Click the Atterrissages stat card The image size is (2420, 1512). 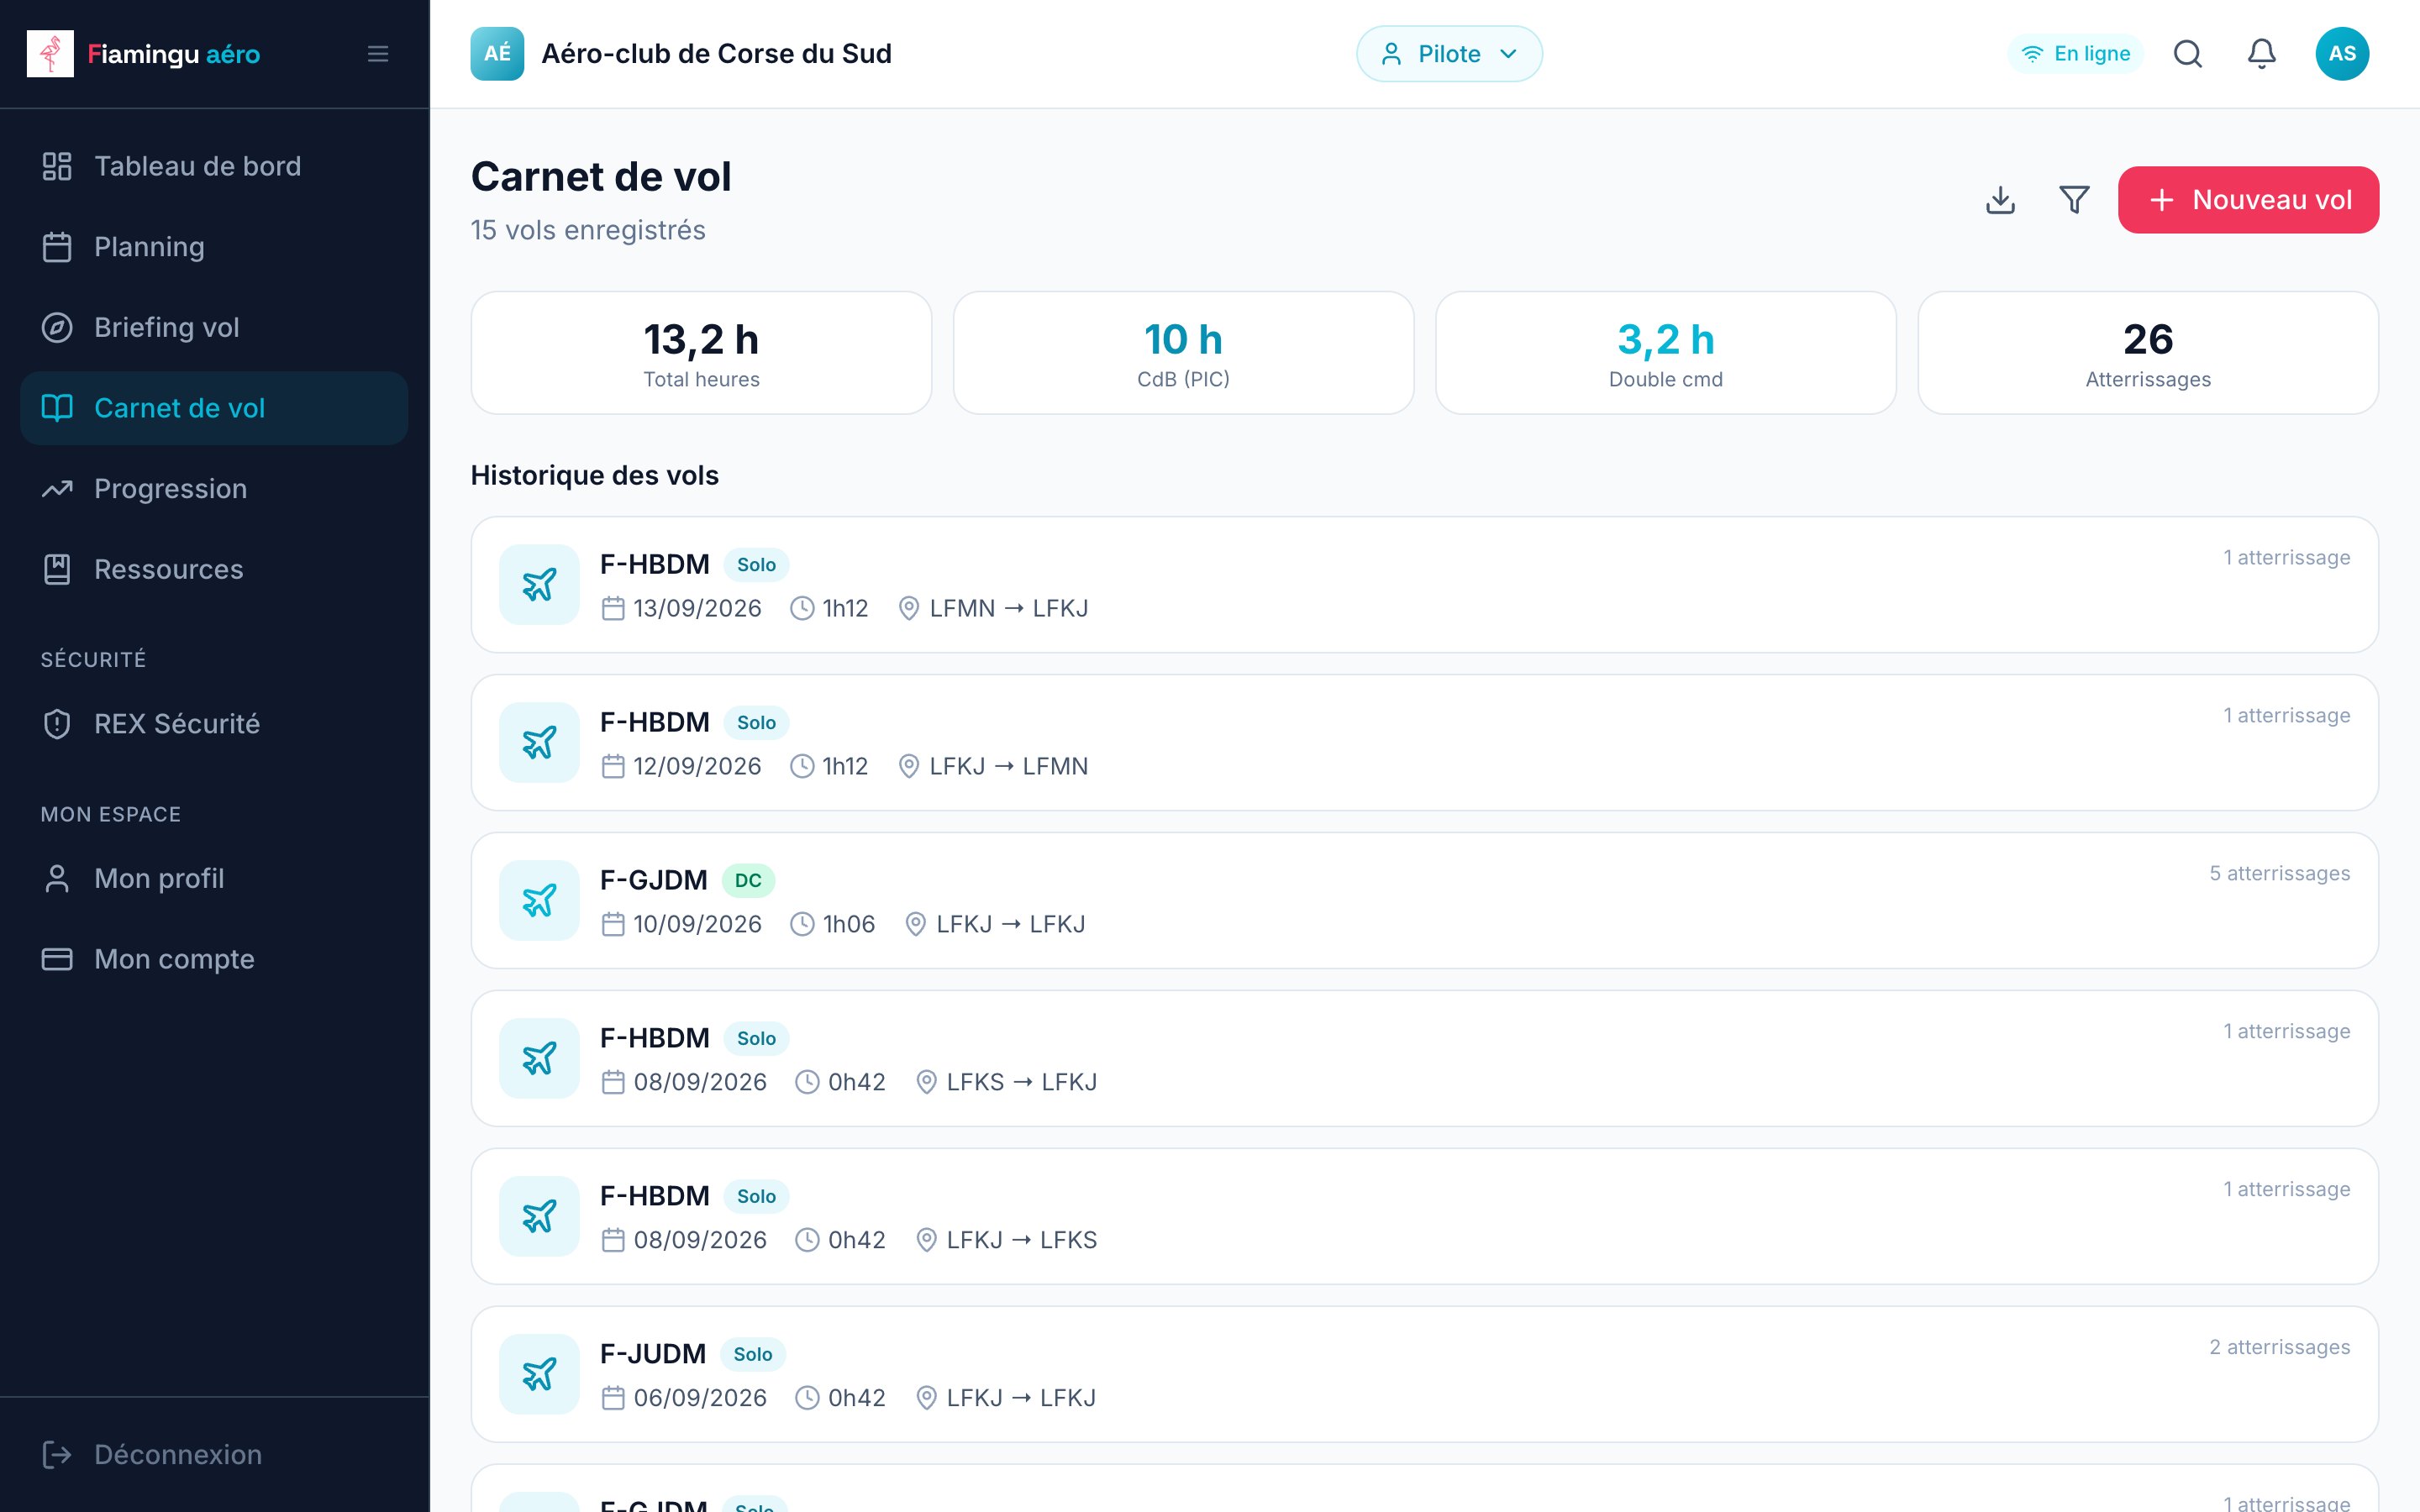2148,353
